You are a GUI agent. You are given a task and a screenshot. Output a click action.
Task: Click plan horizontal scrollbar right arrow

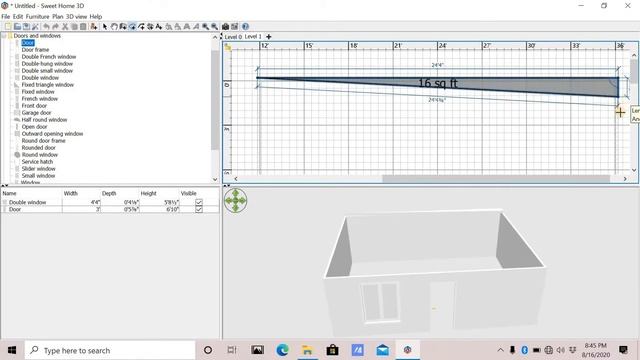coord(625,179)
